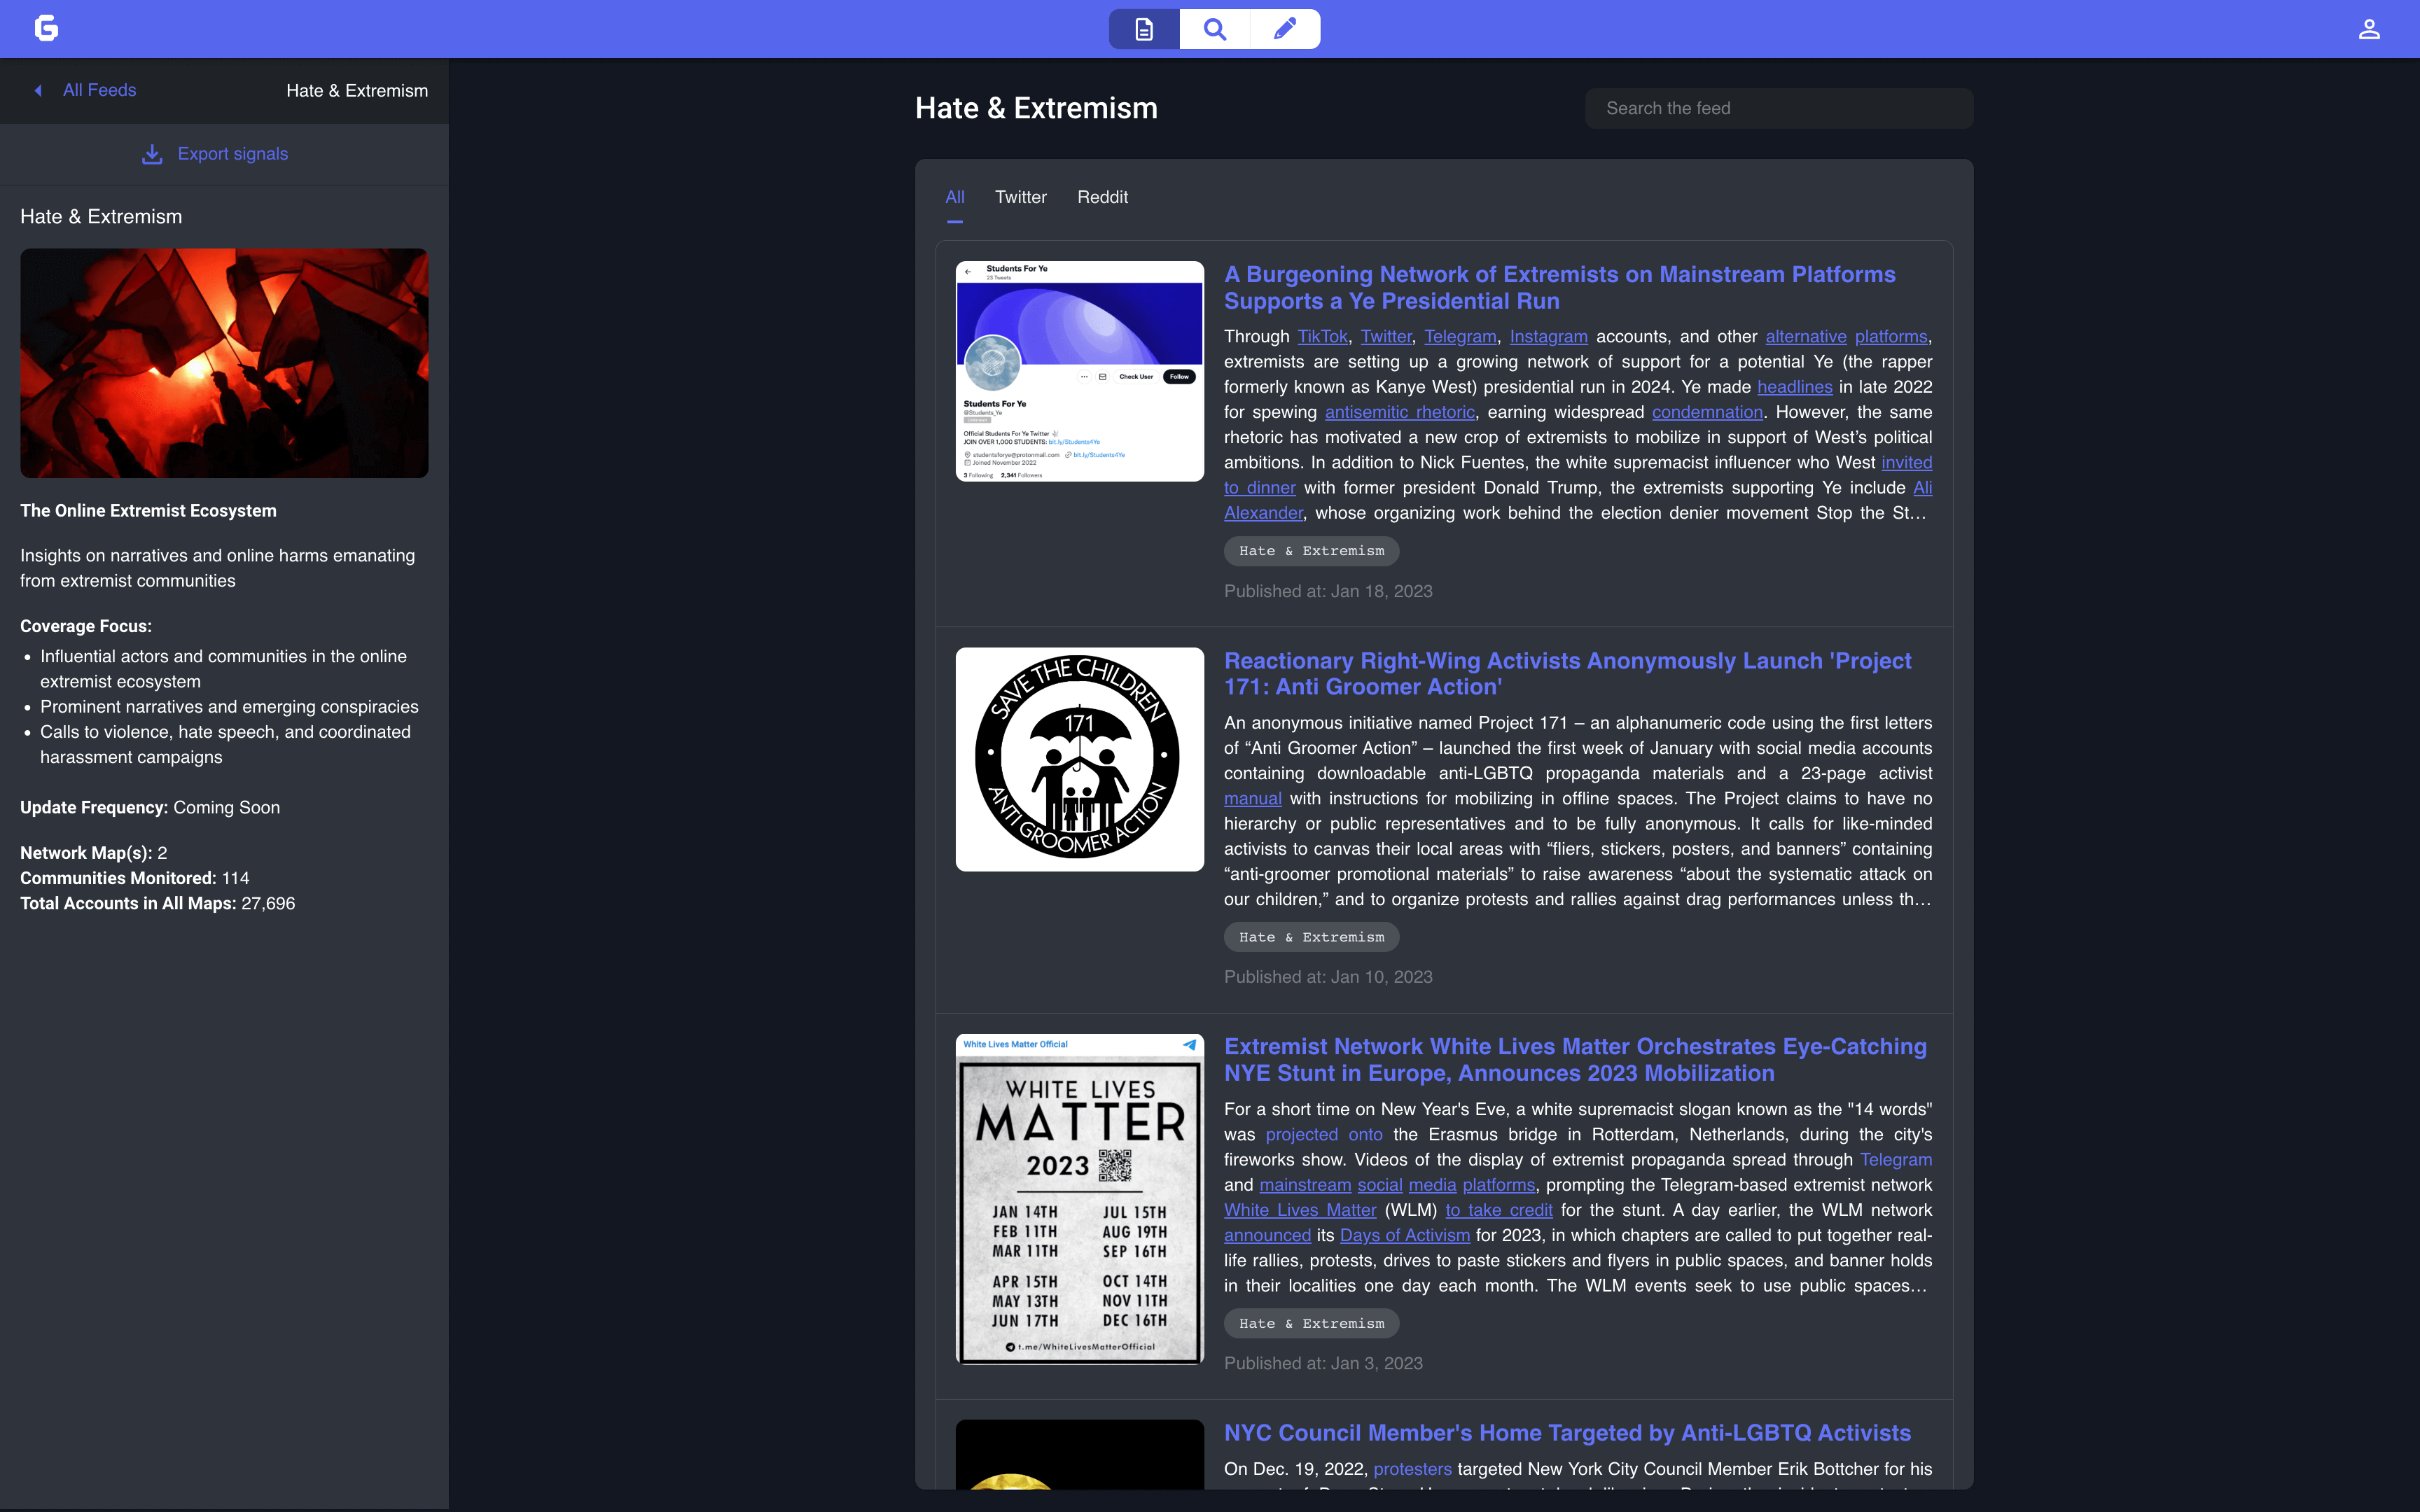2420x1512 pixels.
Task: Open the search magnifier icon in top bar
Action: (1215, 29)
